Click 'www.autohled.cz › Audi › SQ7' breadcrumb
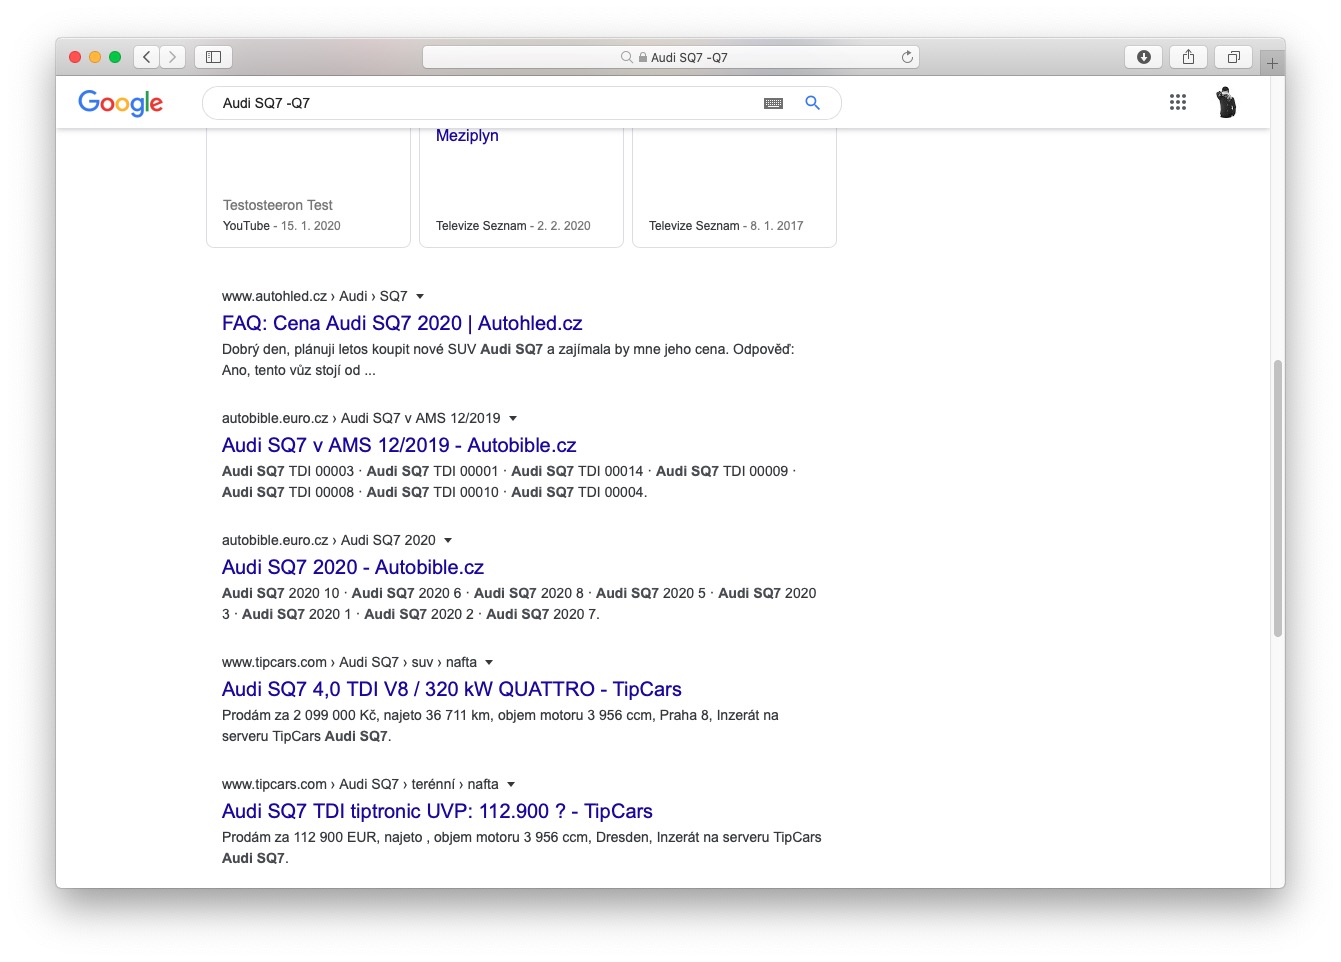The height and width of the screenshot is (962, 1341). [x=315, y=296]
